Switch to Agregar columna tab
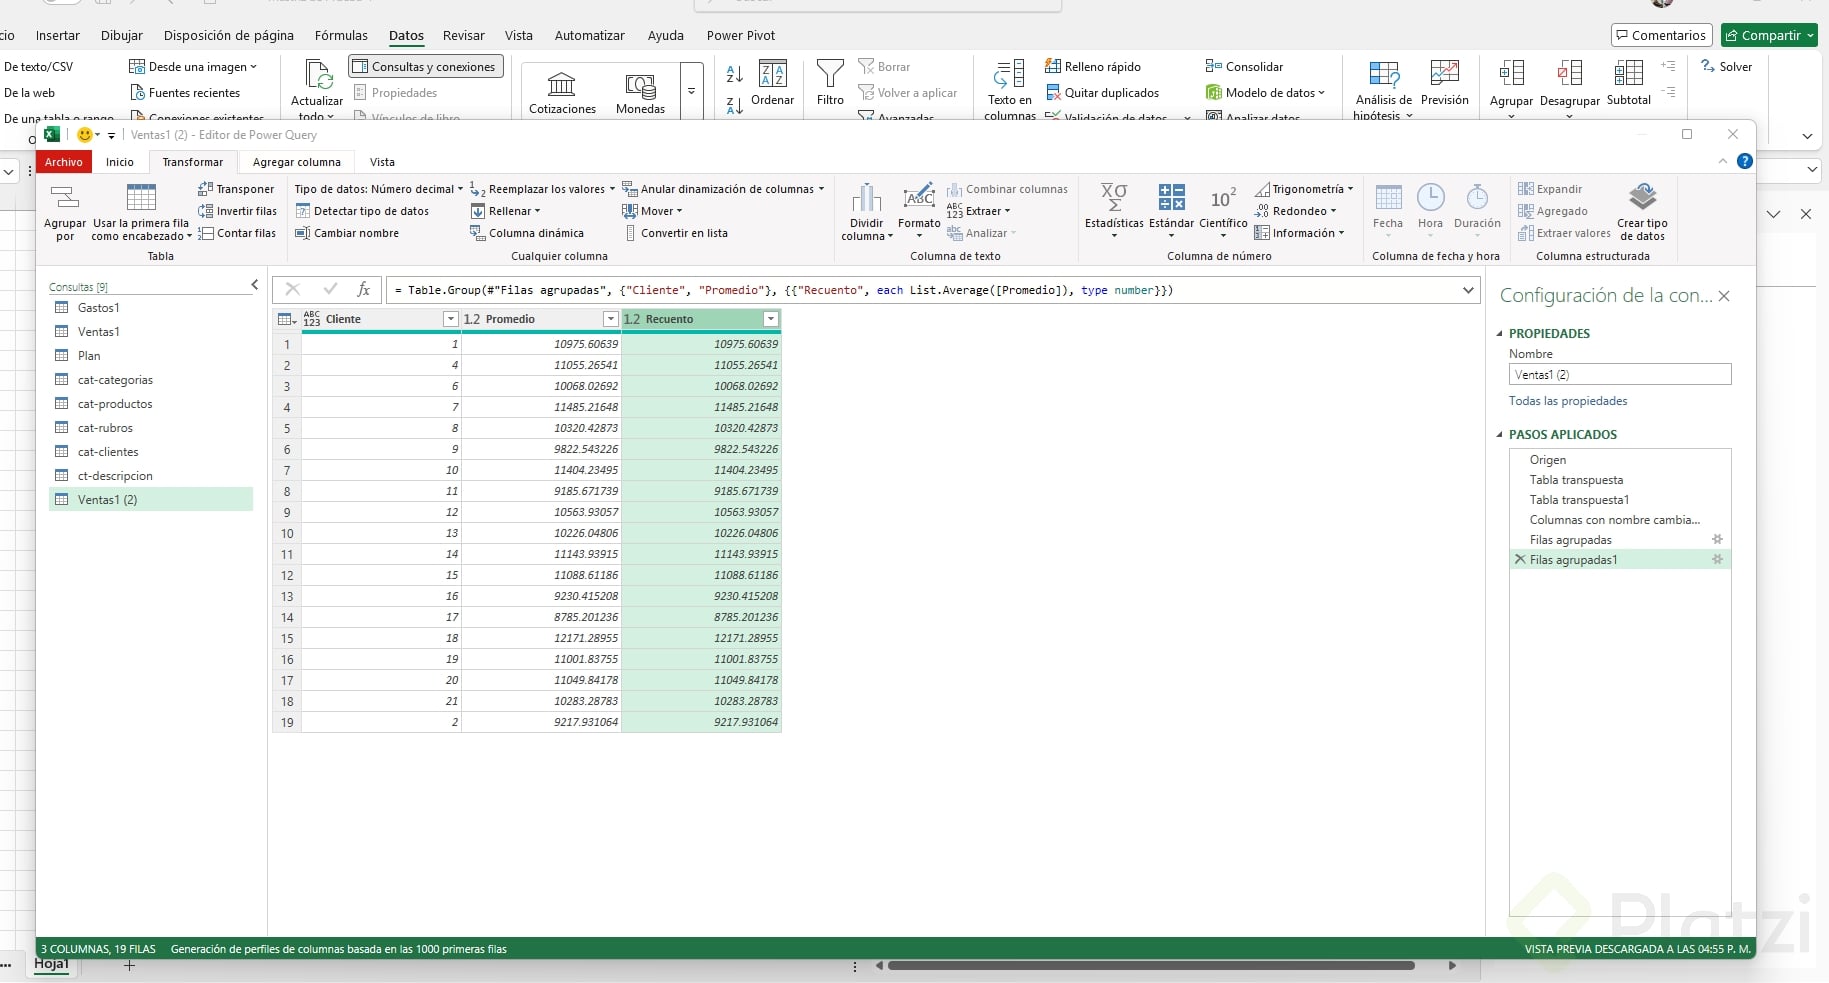Image resolution: width=1829 pixels, height=983 pixels. tap(296, 162)
